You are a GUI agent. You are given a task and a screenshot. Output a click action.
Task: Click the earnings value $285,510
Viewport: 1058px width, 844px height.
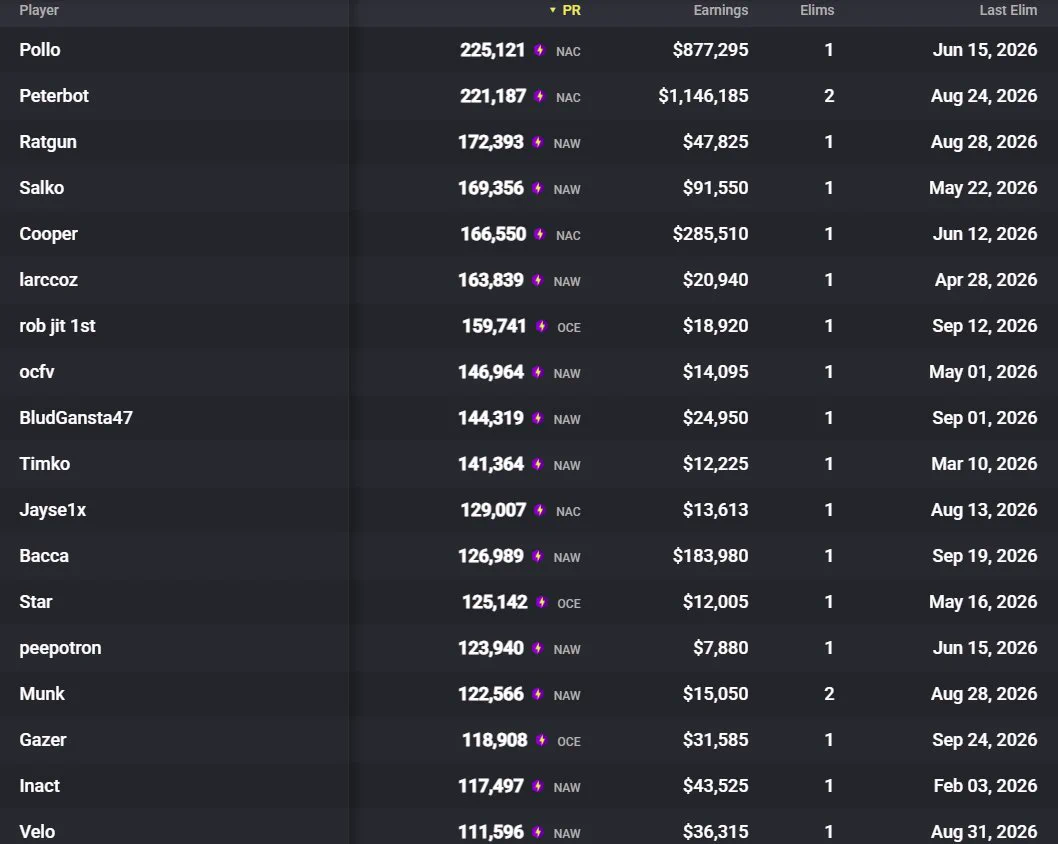tap(711, 233)
